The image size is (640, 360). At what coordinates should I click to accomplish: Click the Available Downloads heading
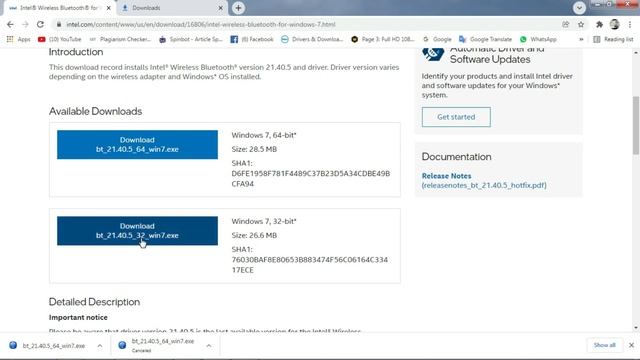coord(96,111)
